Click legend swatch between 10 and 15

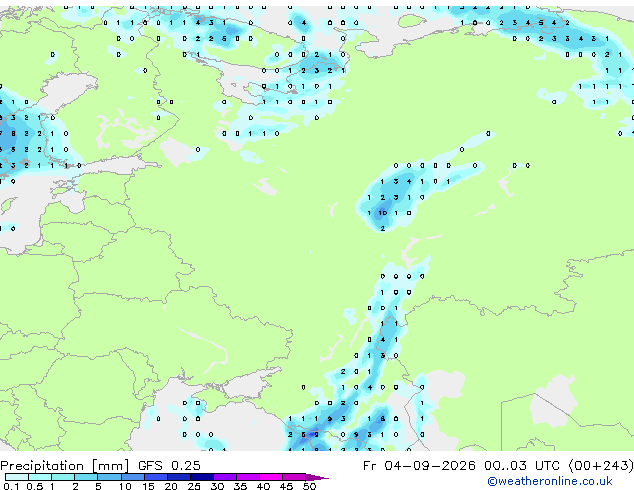coord(132,477)
